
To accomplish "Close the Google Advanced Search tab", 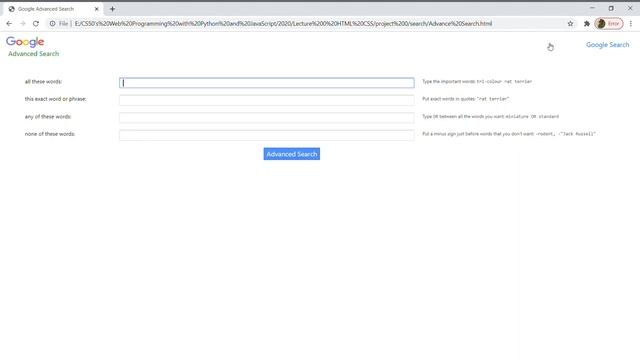I will (x=97, y=9).
